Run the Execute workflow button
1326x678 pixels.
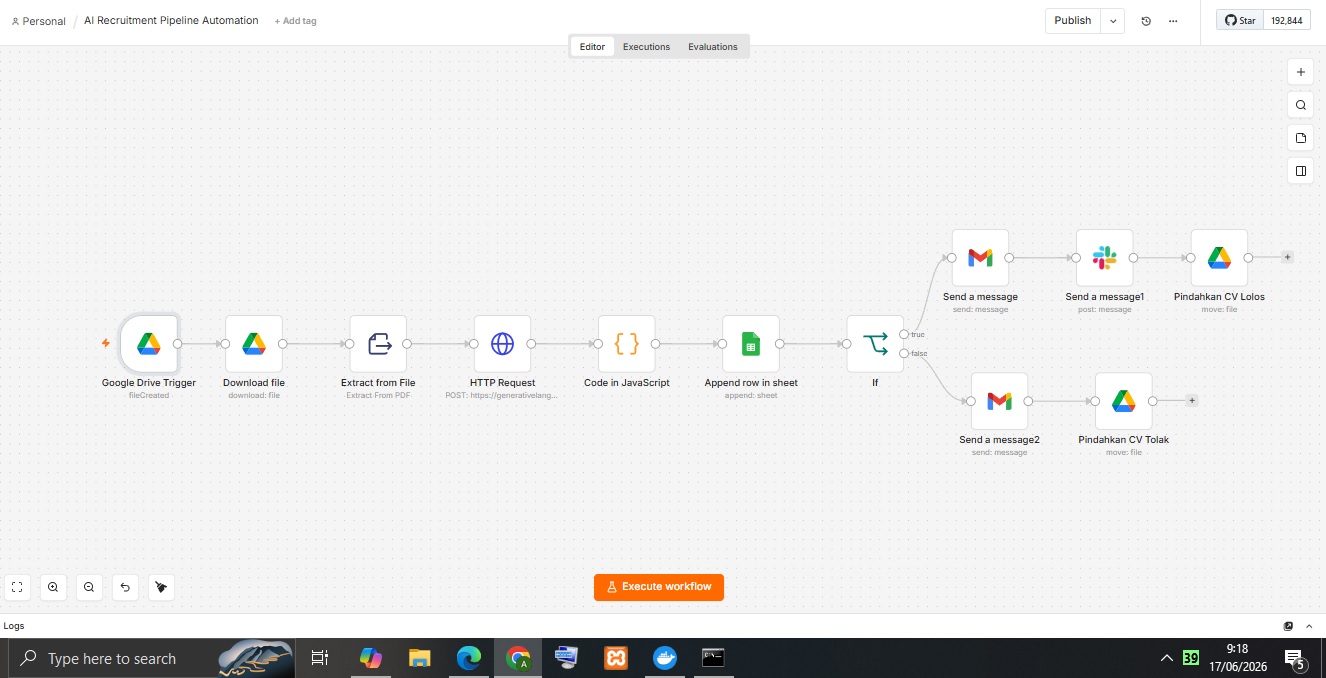659,587
